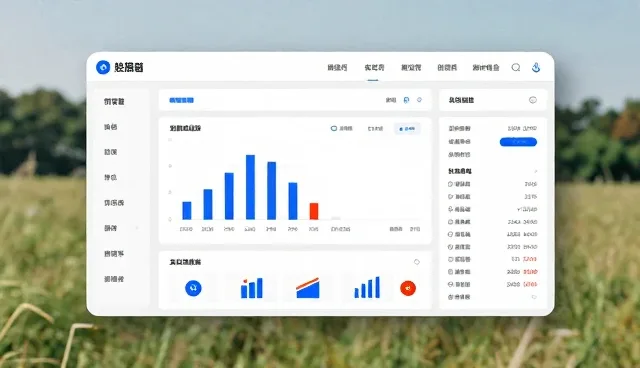
Task: Click the blue circular refresh icon
Action: [193, 288]
